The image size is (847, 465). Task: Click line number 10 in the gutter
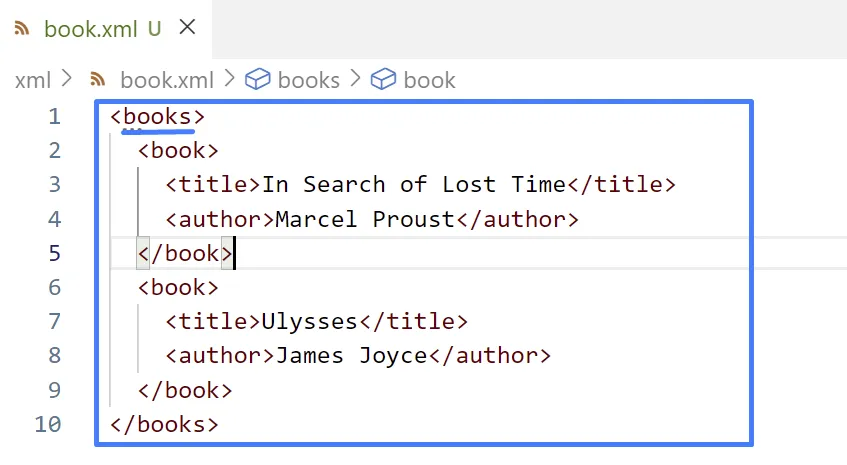click(48, 424)
